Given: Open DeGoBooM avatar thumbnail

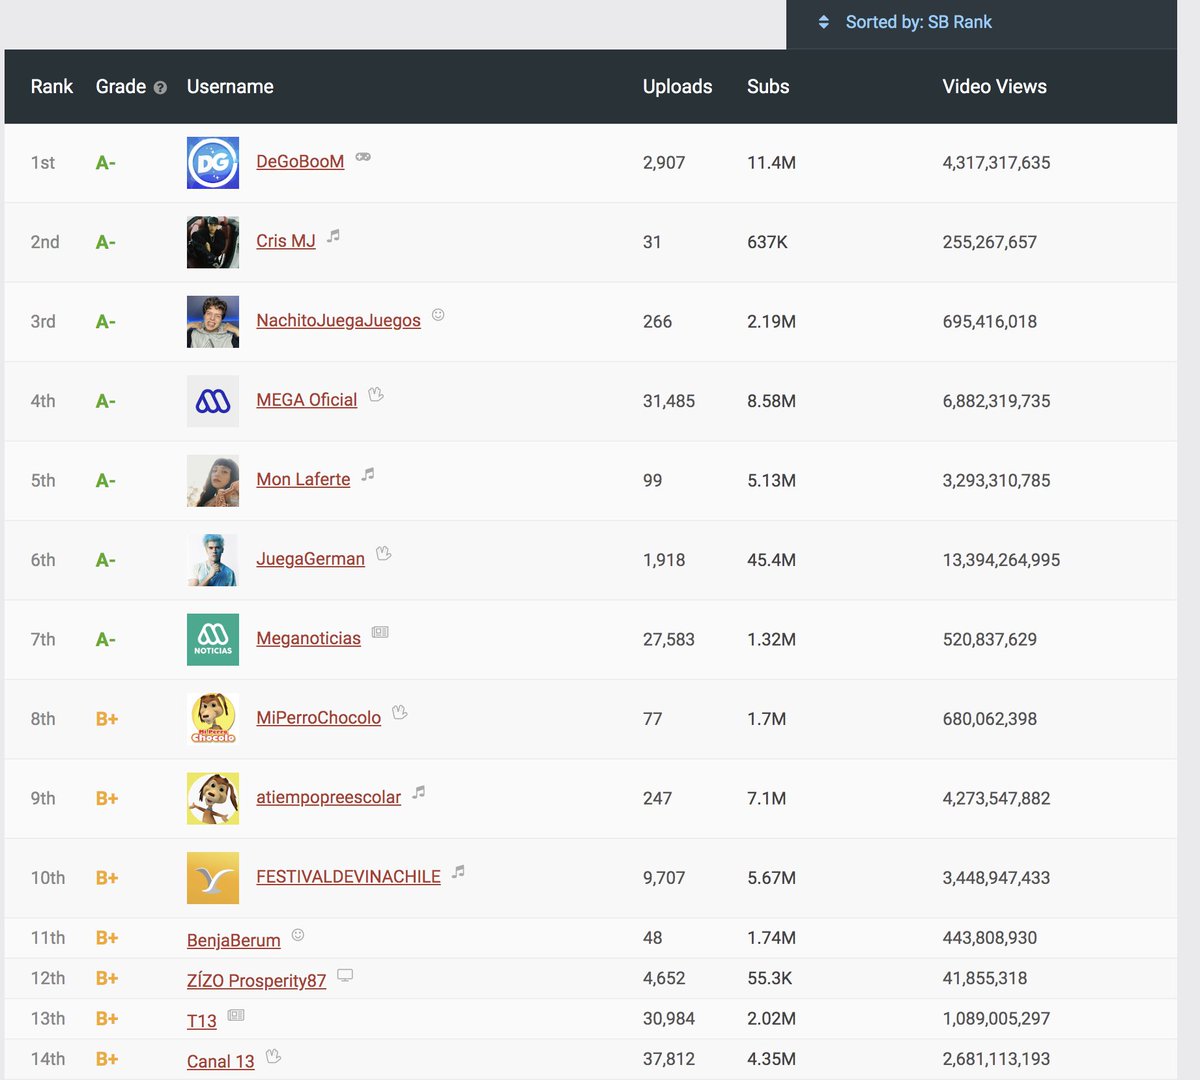Looking at the screenshot, I should coord(213,163).
